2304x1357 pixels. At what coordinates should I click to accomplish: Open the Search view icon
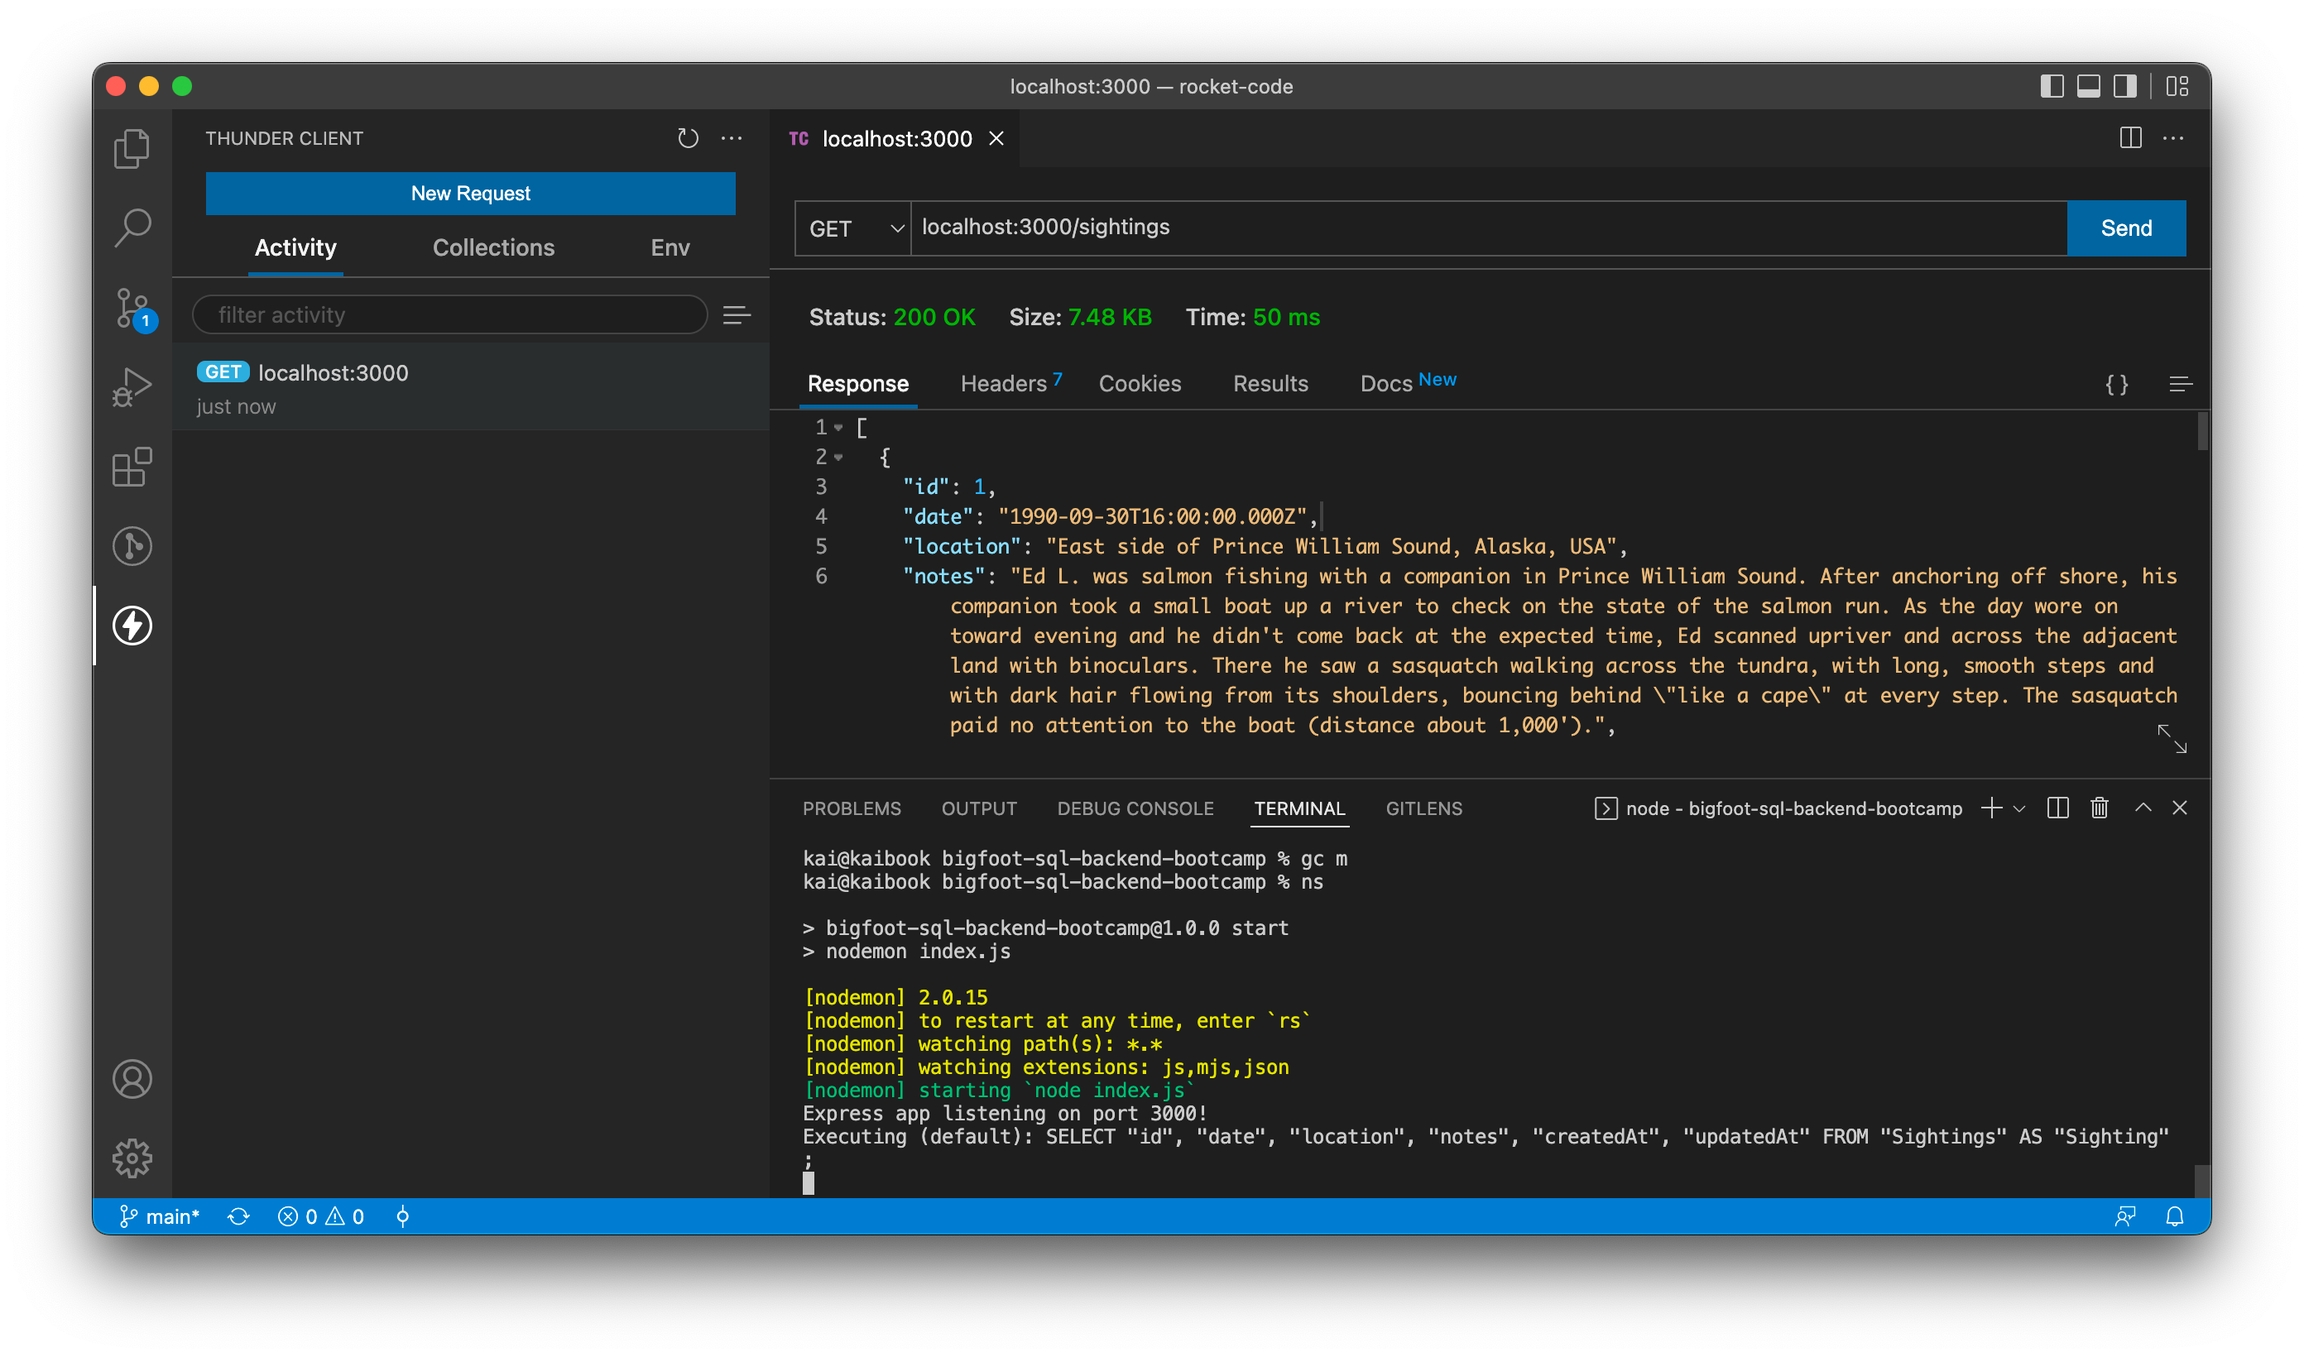coord(132,228)
